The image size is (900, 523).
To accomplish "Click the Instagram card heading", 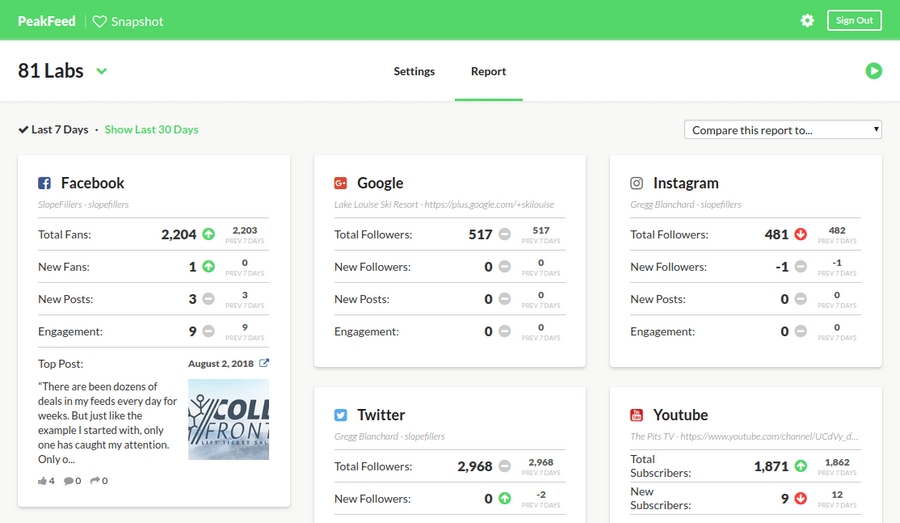I will [x=686, y=183].
